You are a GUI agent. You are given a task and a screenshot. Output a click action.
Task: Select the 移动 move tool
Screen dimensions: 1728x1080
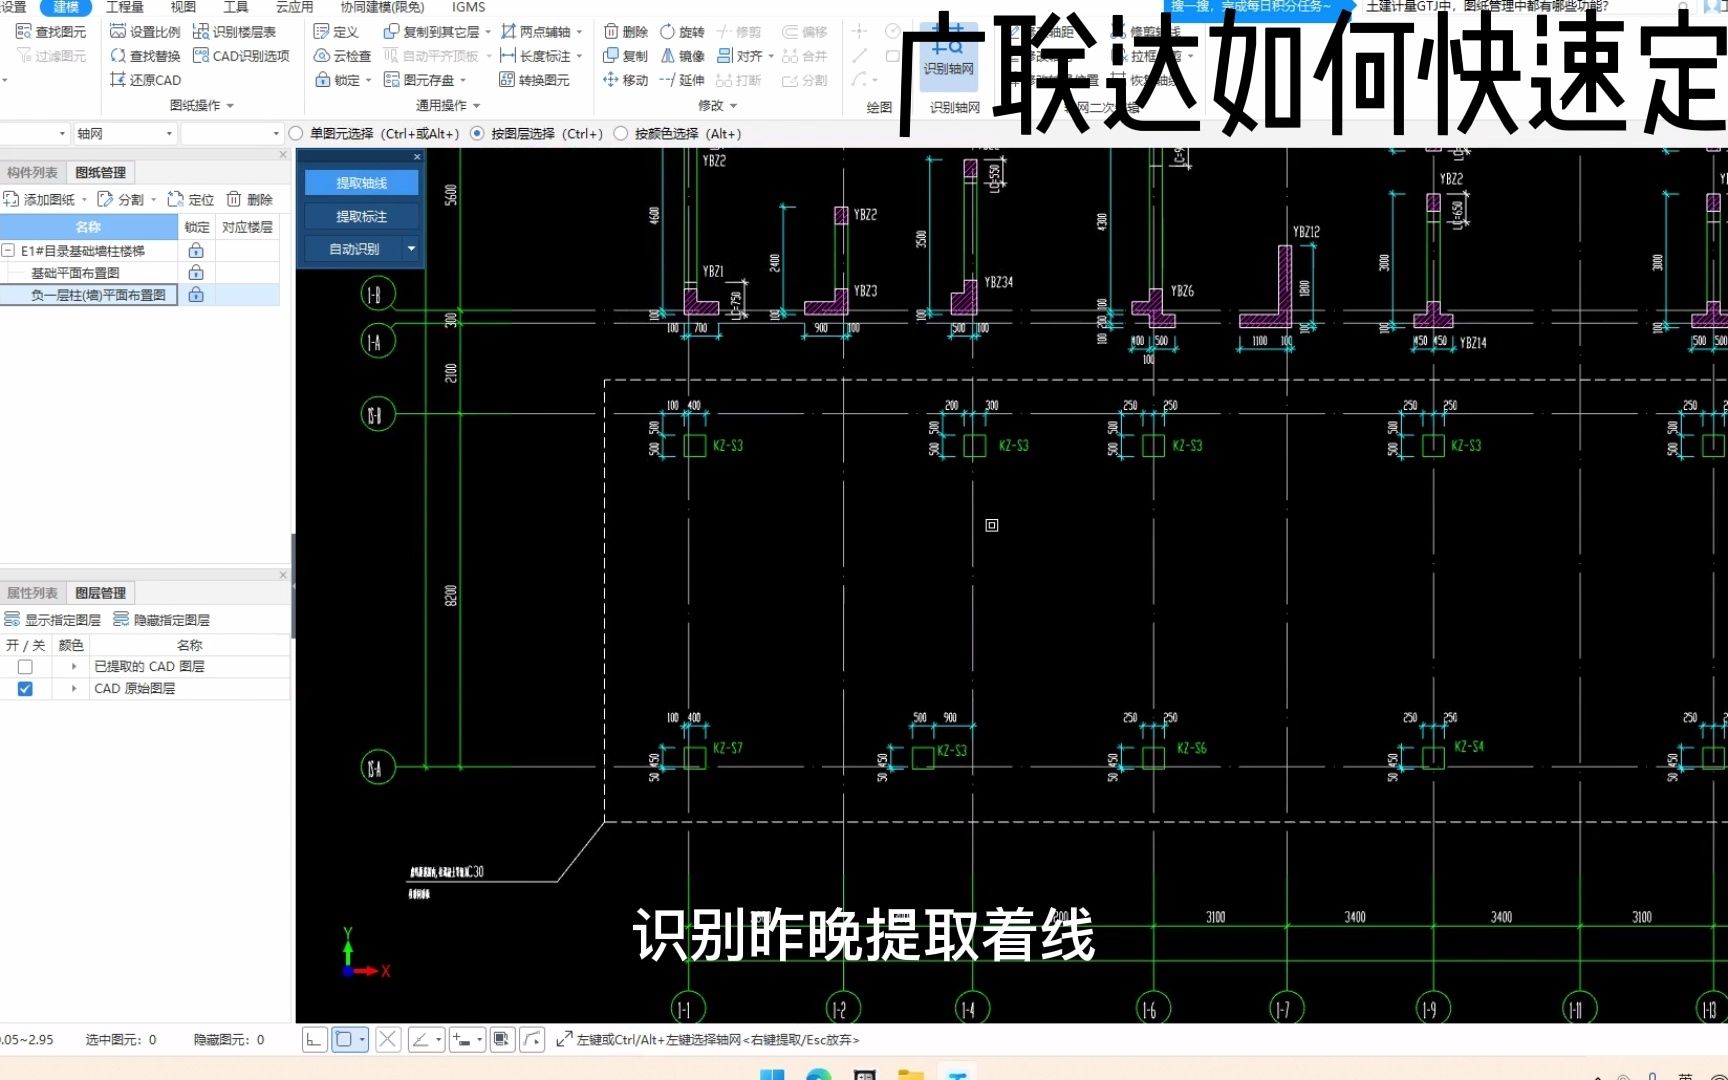coord(626,80)
